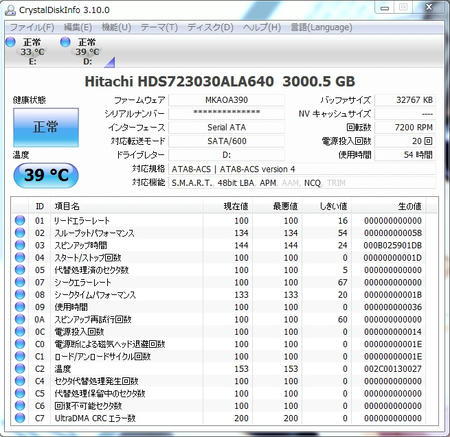
Task: Click the firmware field MKAOA390
Action: click(227, 100)
